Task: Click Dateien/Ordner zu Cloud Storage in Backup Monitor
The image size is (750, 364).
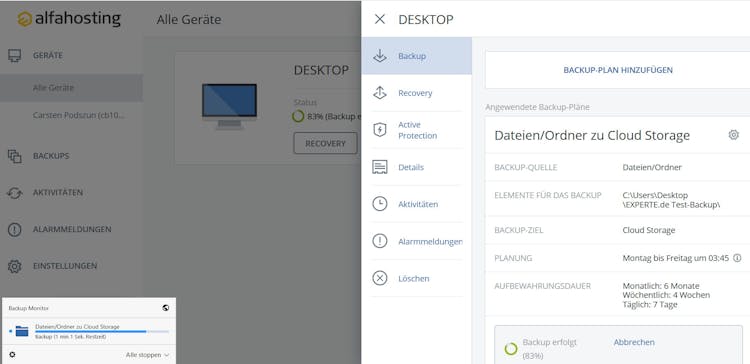Action: 77,327
